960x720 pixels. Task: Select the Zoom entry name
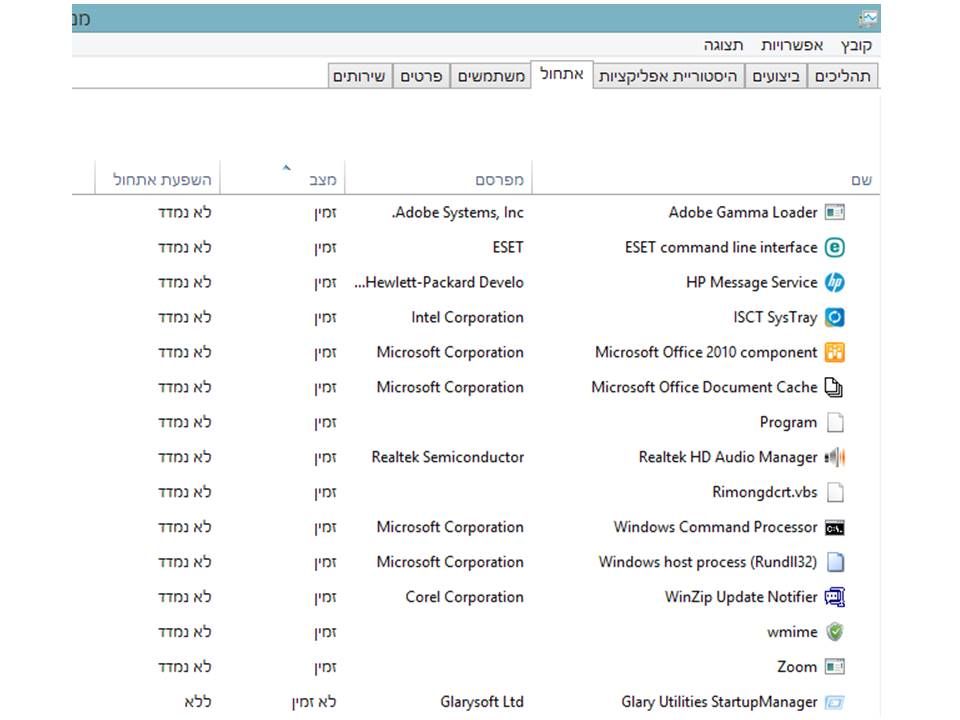[x=797, y=667]
